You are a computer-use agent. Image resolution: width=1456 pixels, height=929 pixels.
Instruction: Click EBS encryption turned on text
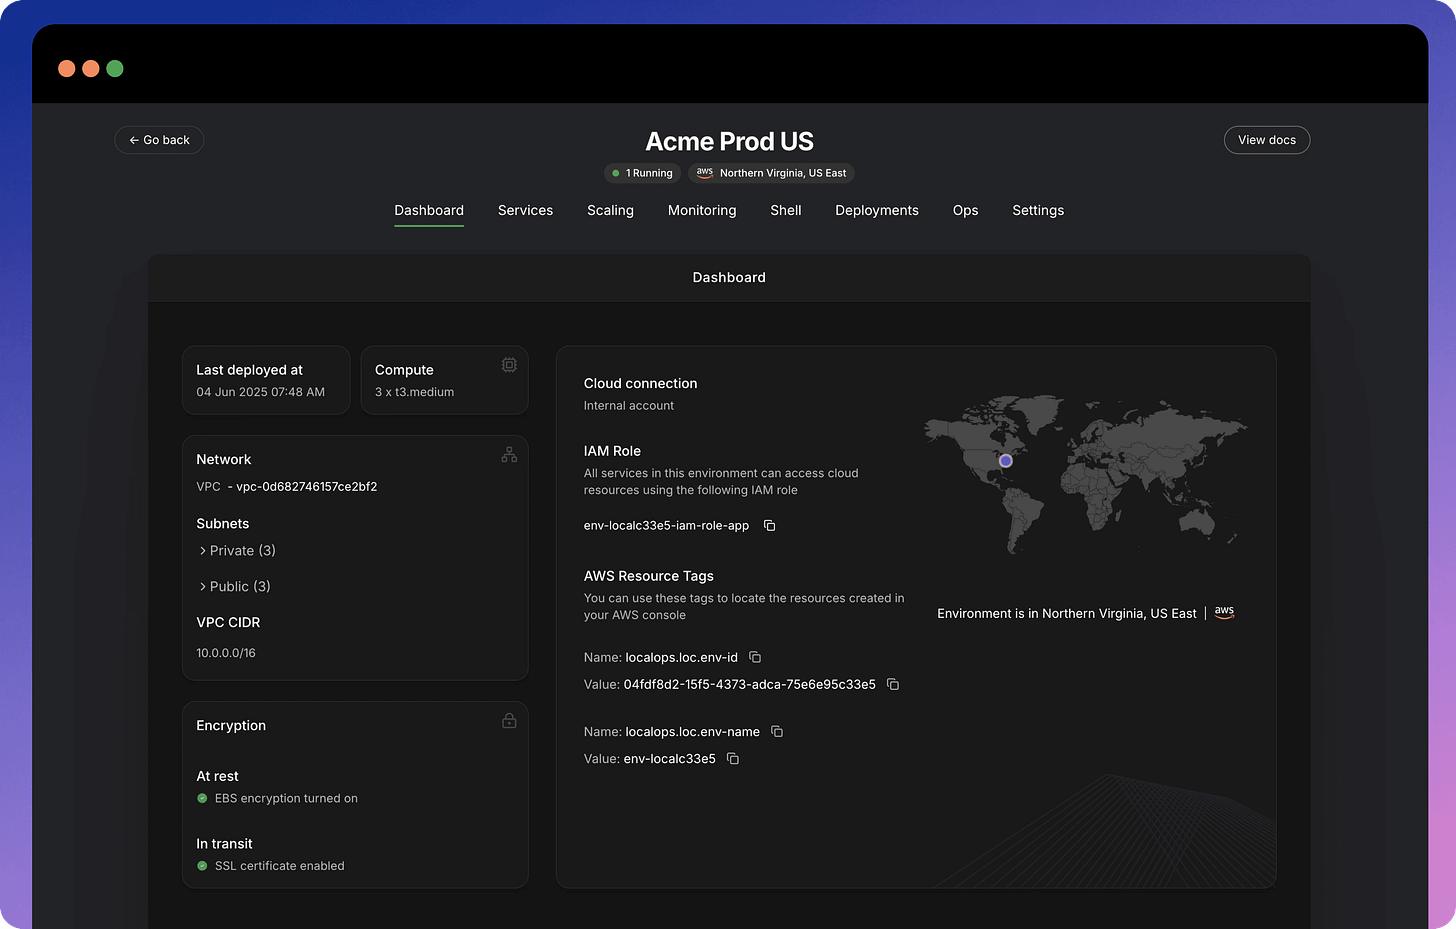(286, 798)
